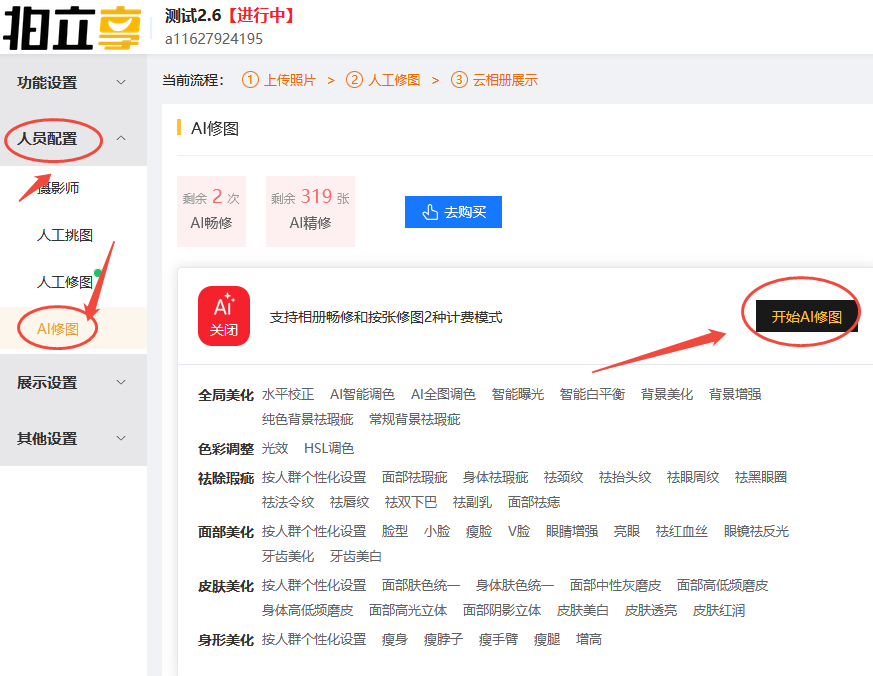Viewport: 873px width, 676px height.
Task: Expand the 展示设置 sidebar section
Action: (x=73, y=383)
